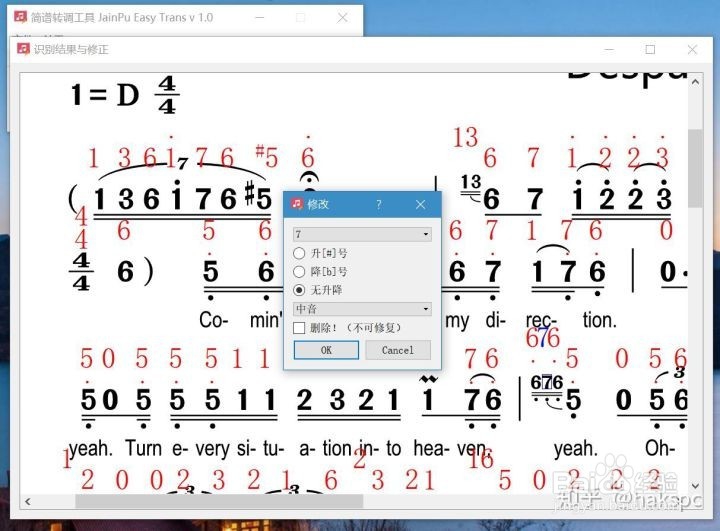Select the 升[#]号 sharp radio button
Image resolution: width=720 pixels, height=531 pixels.
[x=299, y=253]
